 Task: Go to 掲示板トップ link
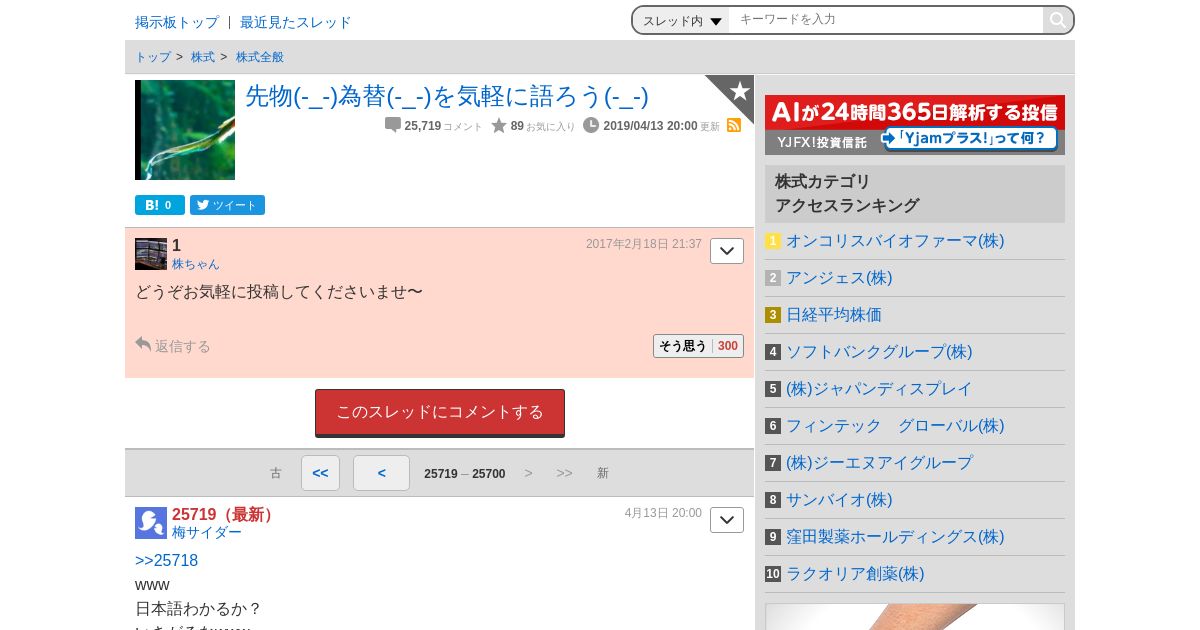[177, 22]
